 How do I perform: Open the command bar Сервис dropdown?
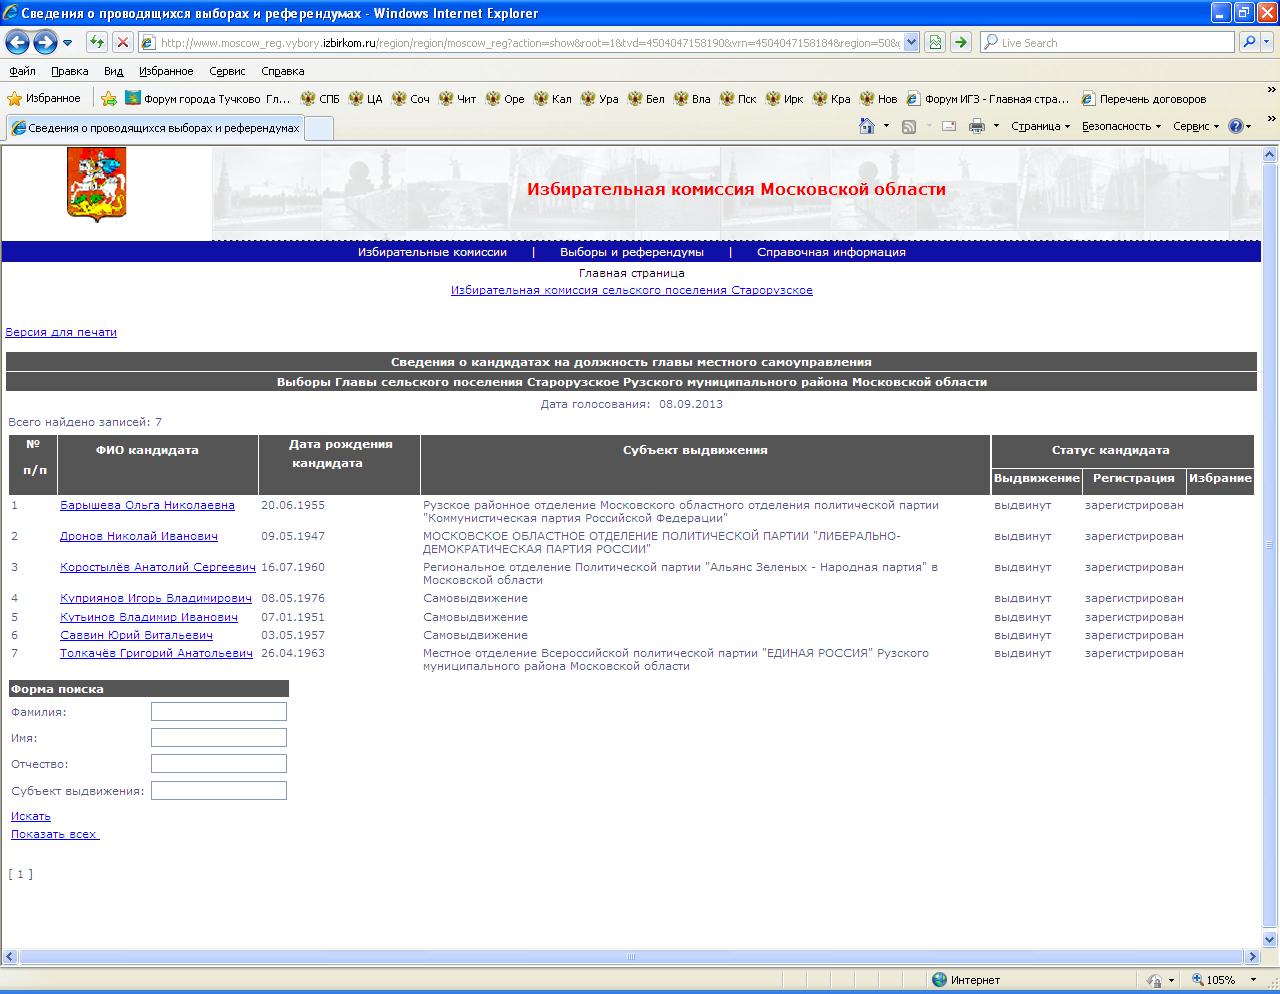pos(1196,126)
